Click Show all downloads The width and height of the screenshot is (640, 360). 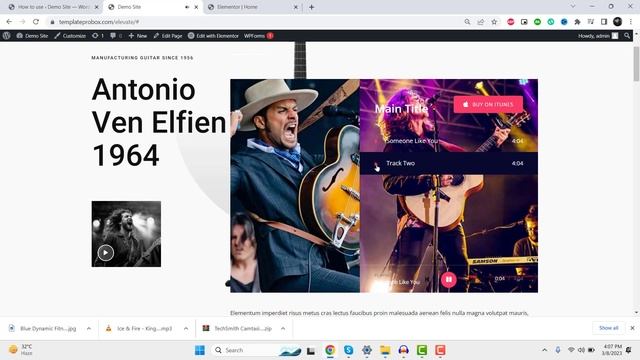609,328
